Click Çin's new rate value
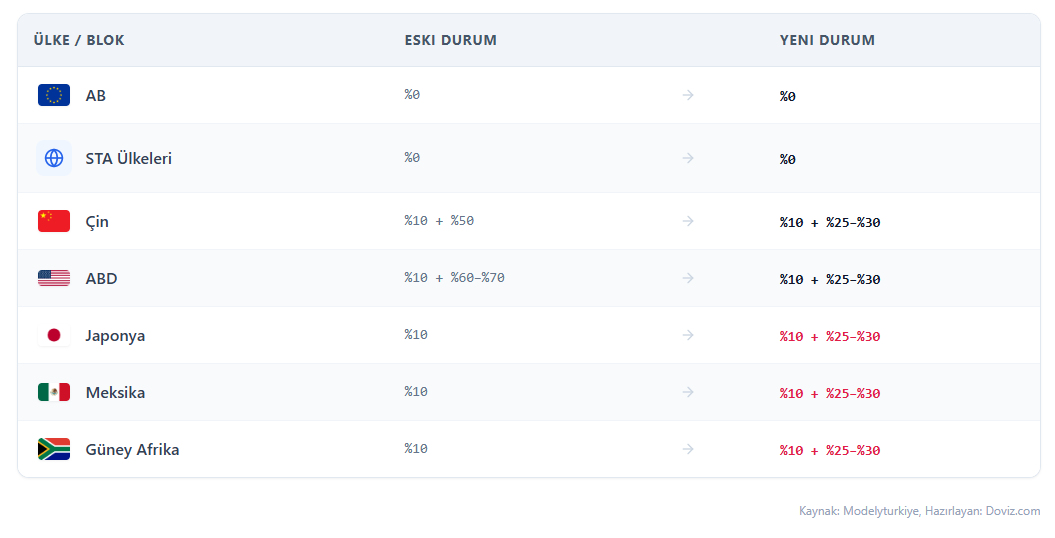Viewport: 1055px width, 538px height. pos(830,222)
